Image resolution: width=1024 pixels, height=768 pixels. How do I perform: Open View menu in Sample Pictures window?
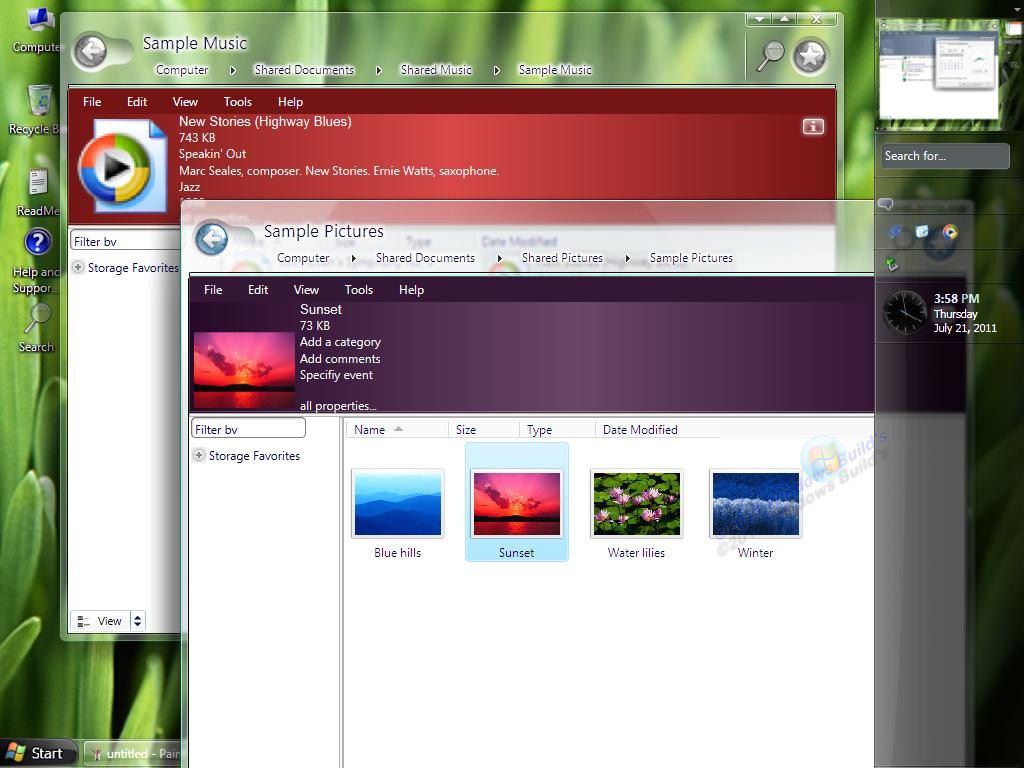(x=306, y=290)
